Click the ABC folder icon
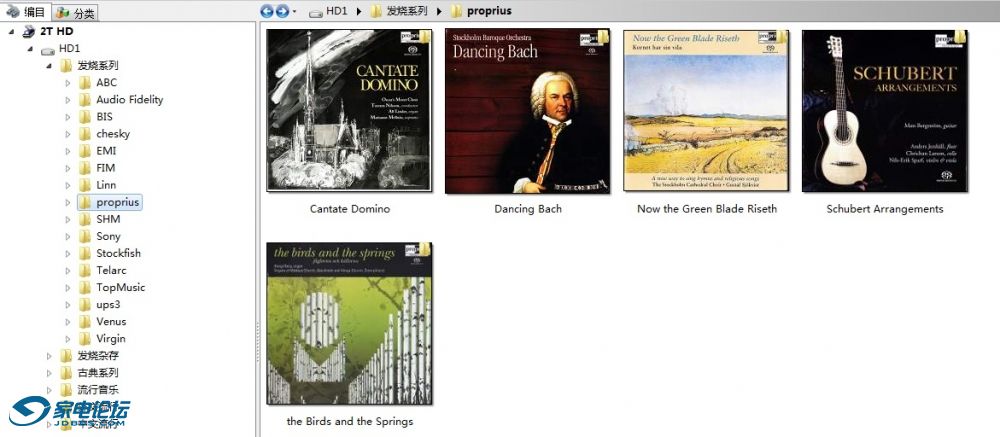Screen dimensions: 1000x437 coord(85,83)
